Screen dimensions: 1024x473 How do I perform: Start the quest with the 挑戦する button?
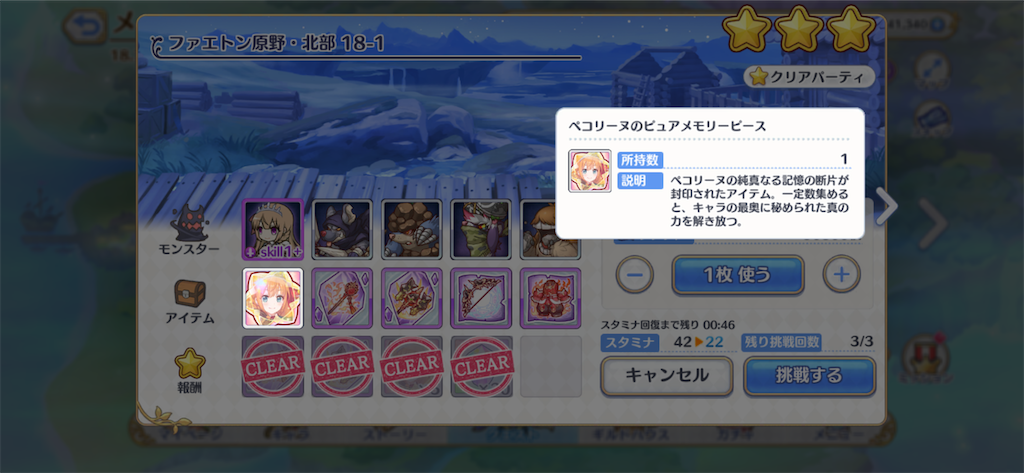coord(810,376)
